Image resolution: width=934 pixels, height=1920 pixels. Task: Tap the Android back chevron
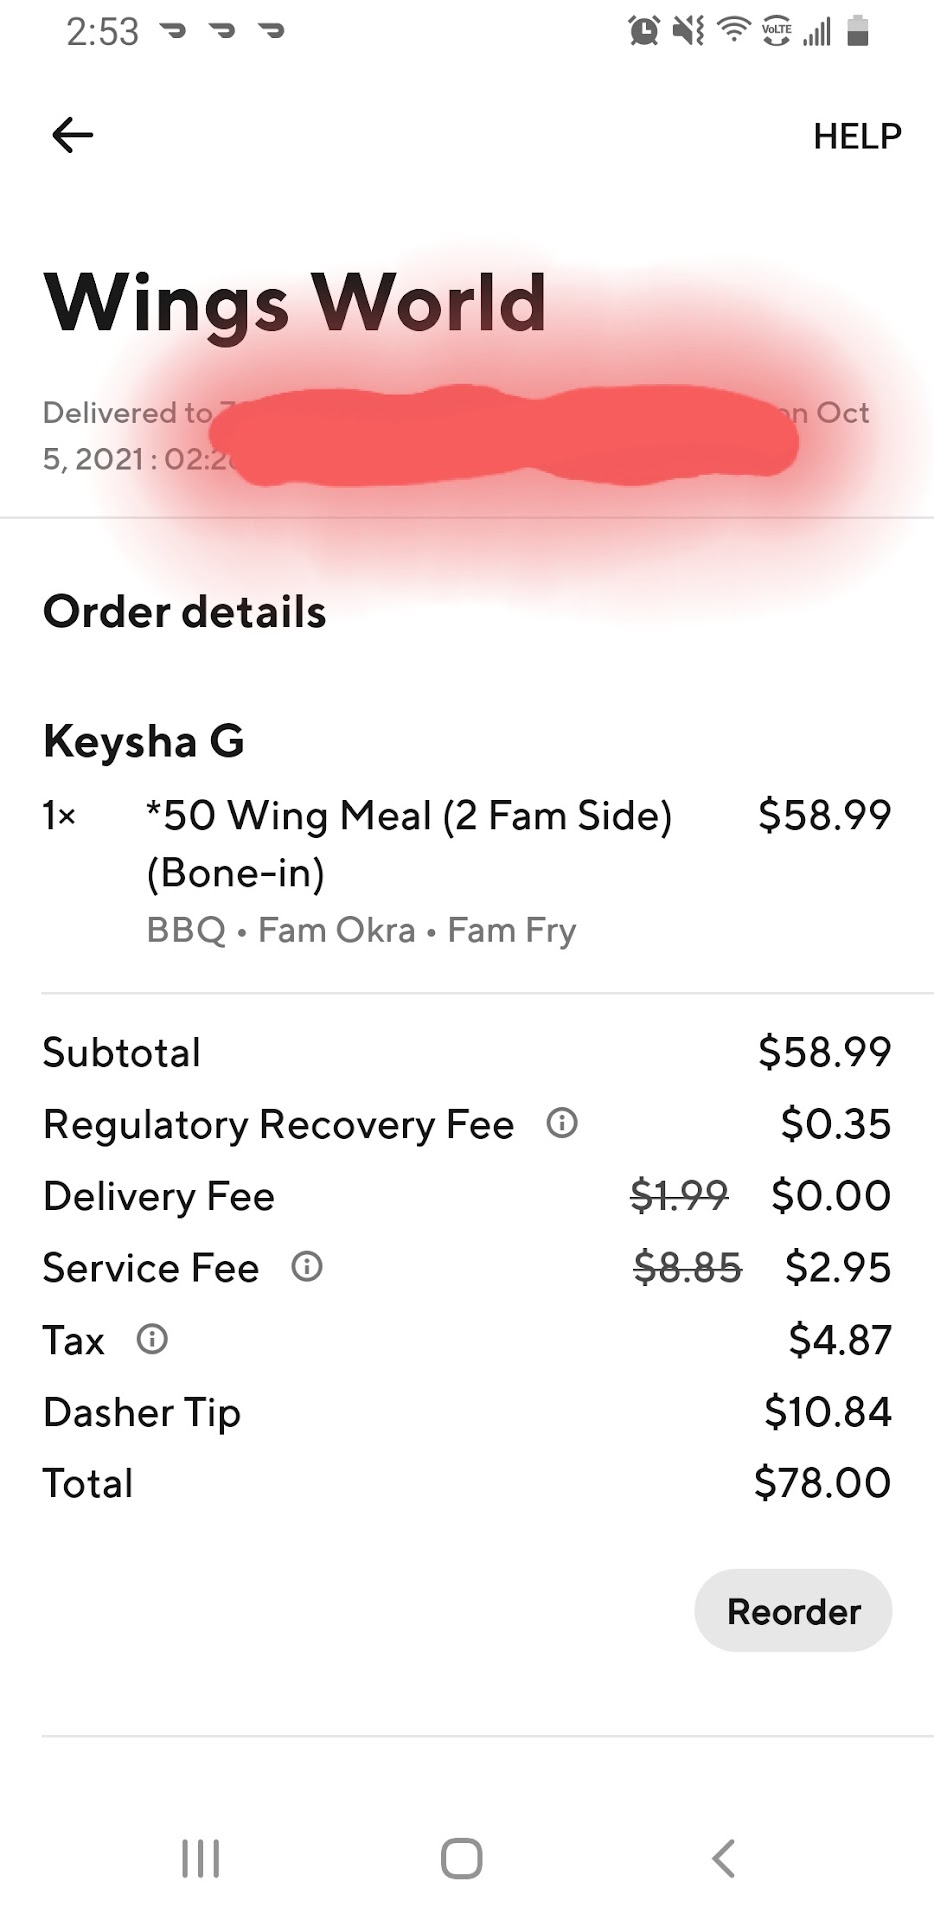[723, 1859]
